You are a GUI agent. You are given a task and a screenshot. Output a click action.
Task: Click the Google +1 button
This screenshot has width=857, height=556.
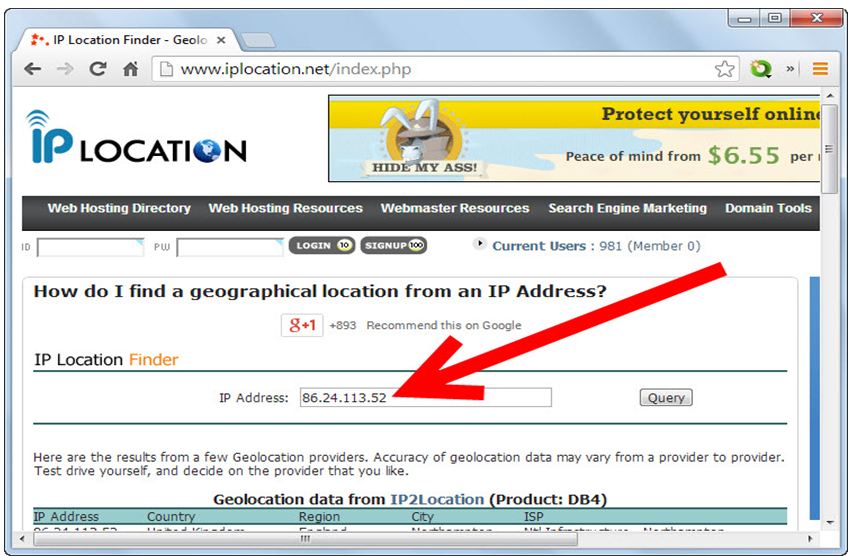point(302,325)
